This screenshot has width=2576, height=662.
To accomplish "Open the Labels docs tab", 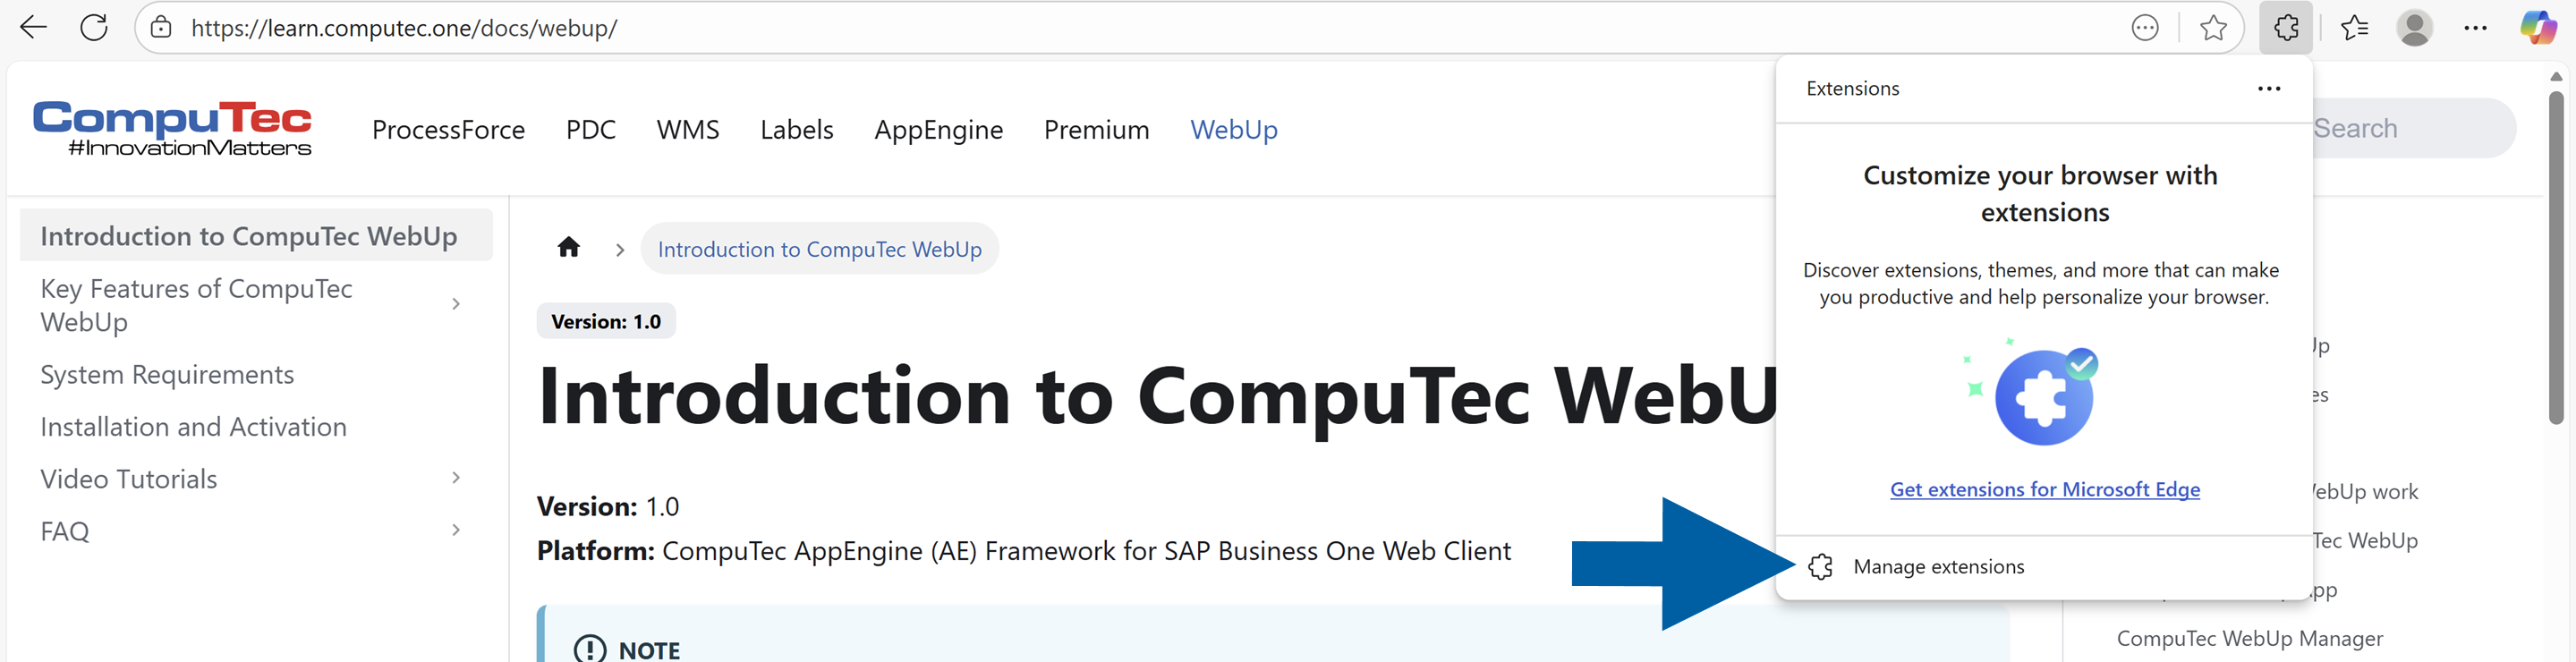I will [x=797, y=130].
